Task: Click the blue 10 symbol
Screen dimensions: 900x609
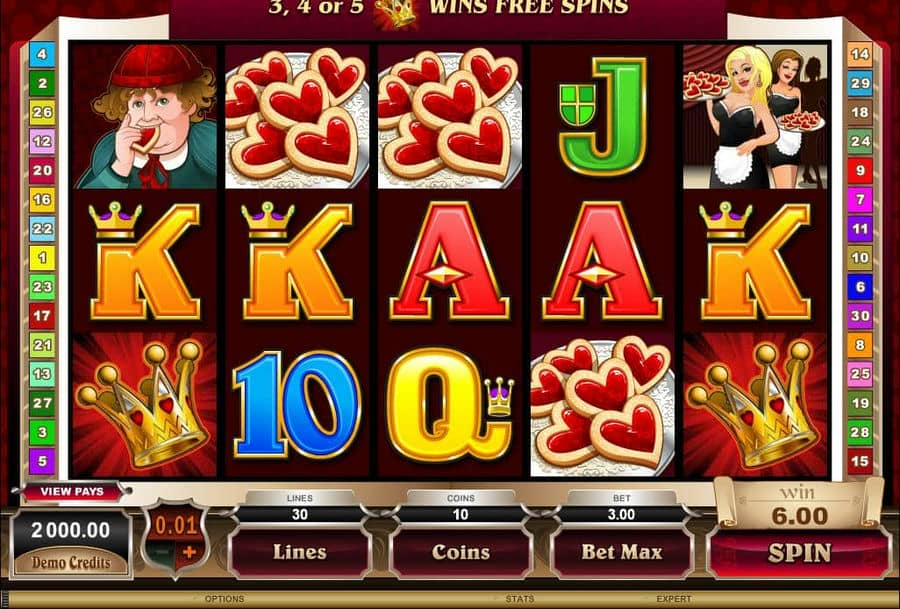Action: coord(297,404)
